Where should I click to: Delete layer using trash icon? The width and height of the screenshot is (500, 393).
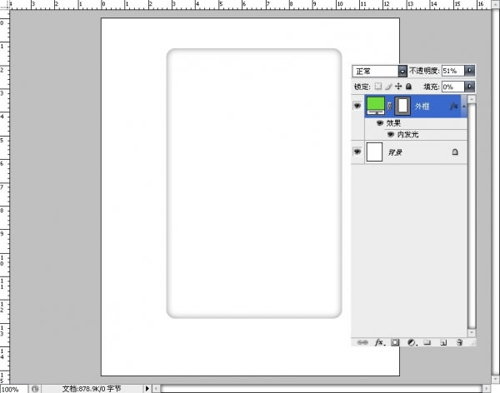[460, 342]
